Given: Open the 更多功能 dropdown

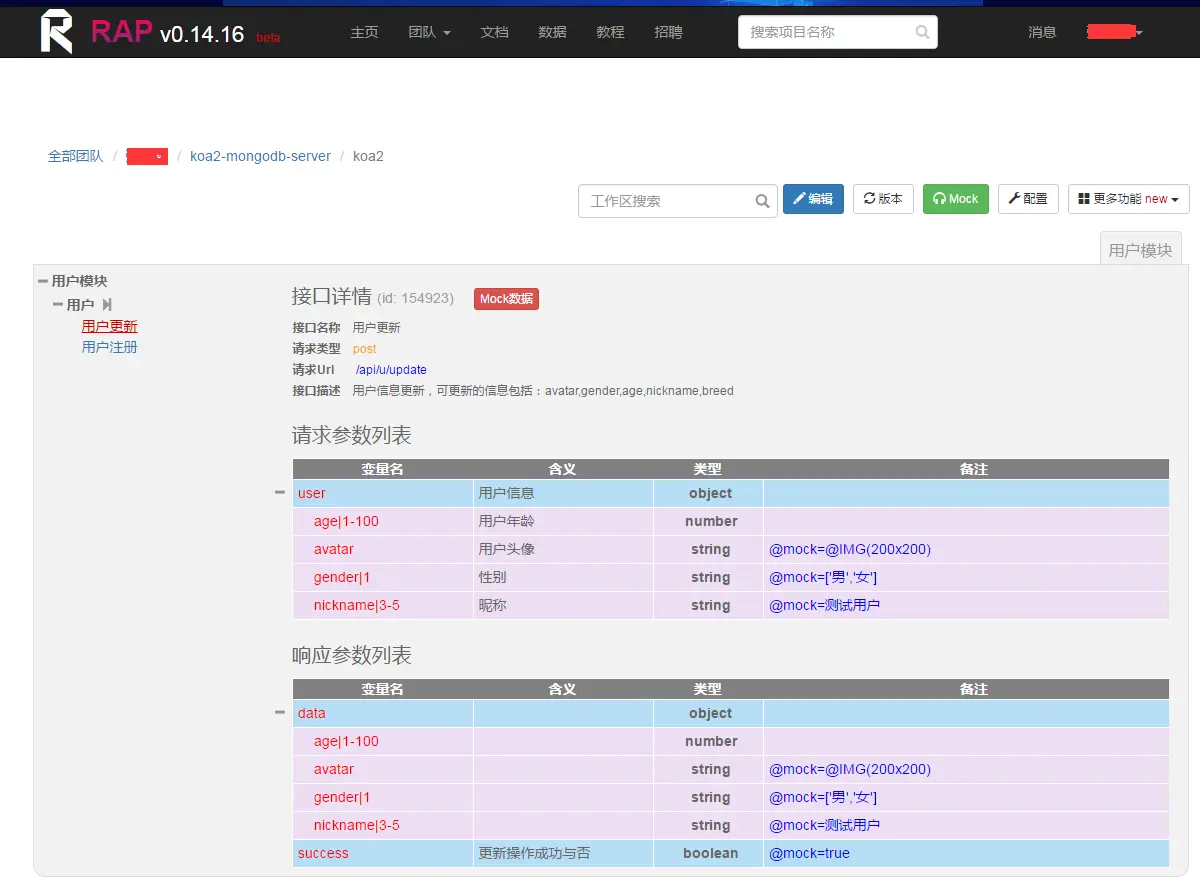Looking at the screenshot, I should pyautogui.click(x=1129, y=199).
